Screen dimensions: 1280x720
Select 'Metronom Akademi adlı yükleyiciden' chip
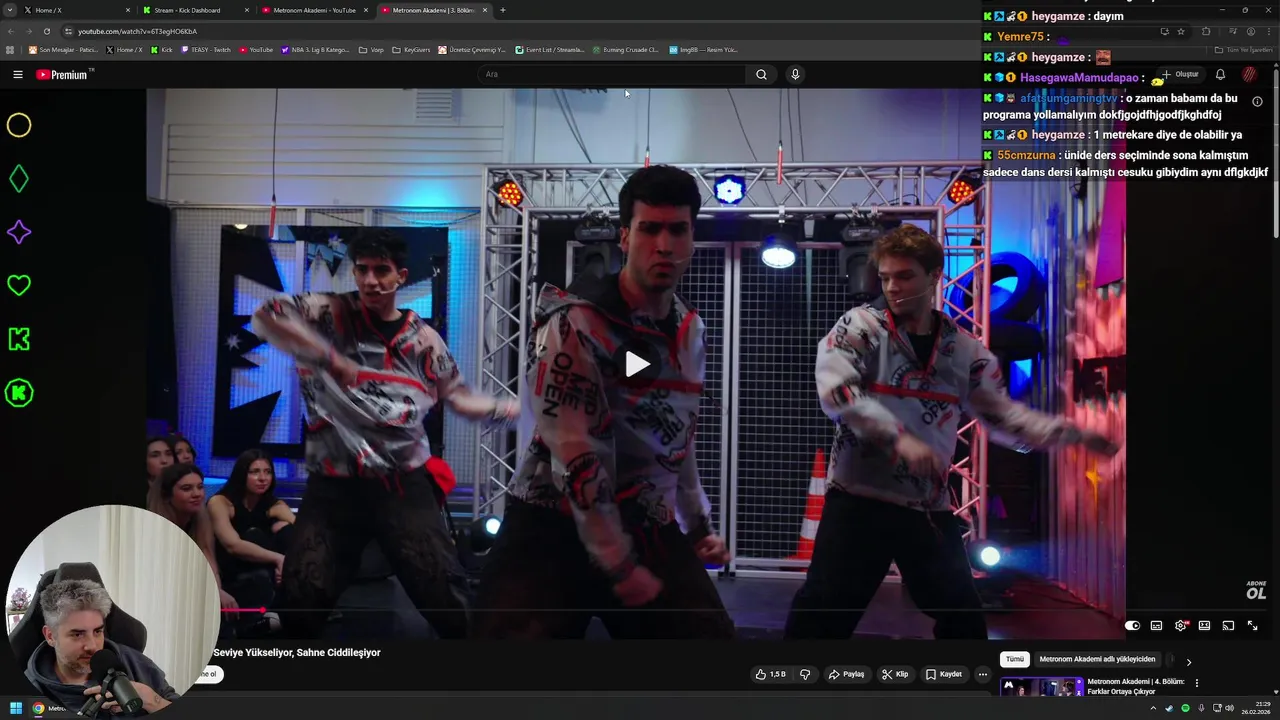pos(1097,659)
